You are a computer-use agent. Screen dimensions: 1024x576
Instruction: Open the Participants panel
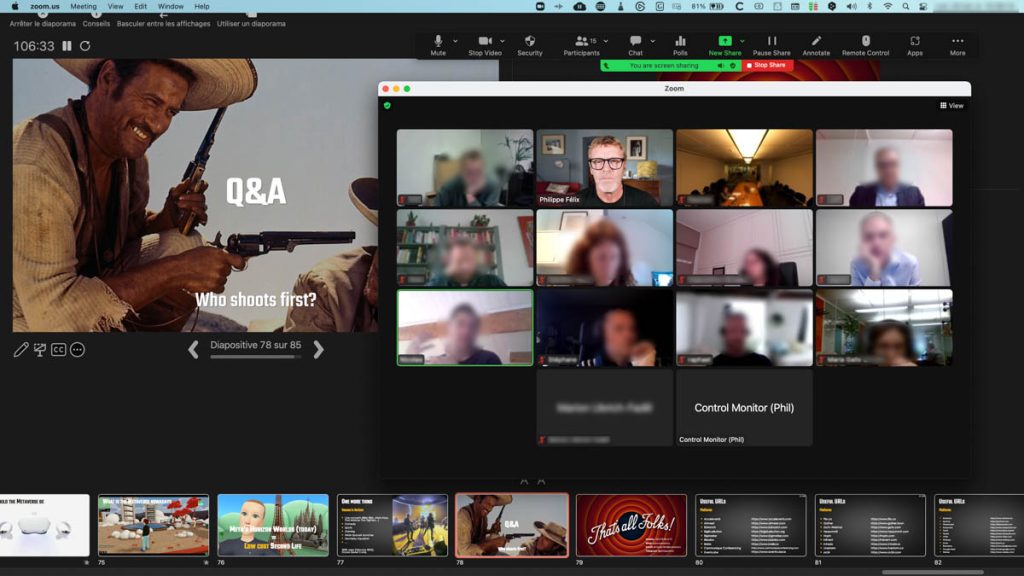click(581, 46)
